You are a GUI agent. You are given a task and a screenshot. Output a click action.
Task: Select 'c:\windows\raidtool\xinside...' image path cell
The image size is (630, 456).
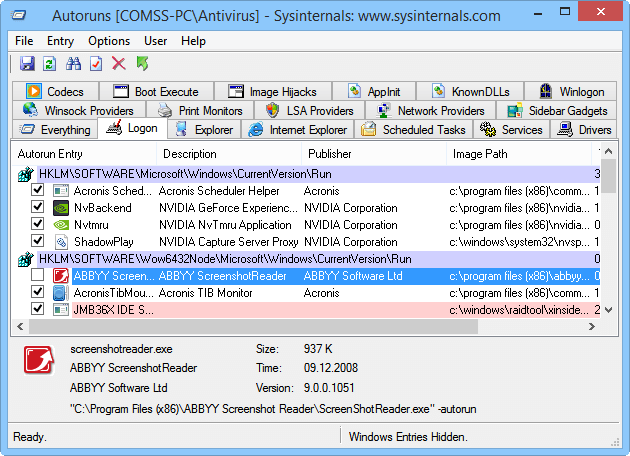click(519, 310)
